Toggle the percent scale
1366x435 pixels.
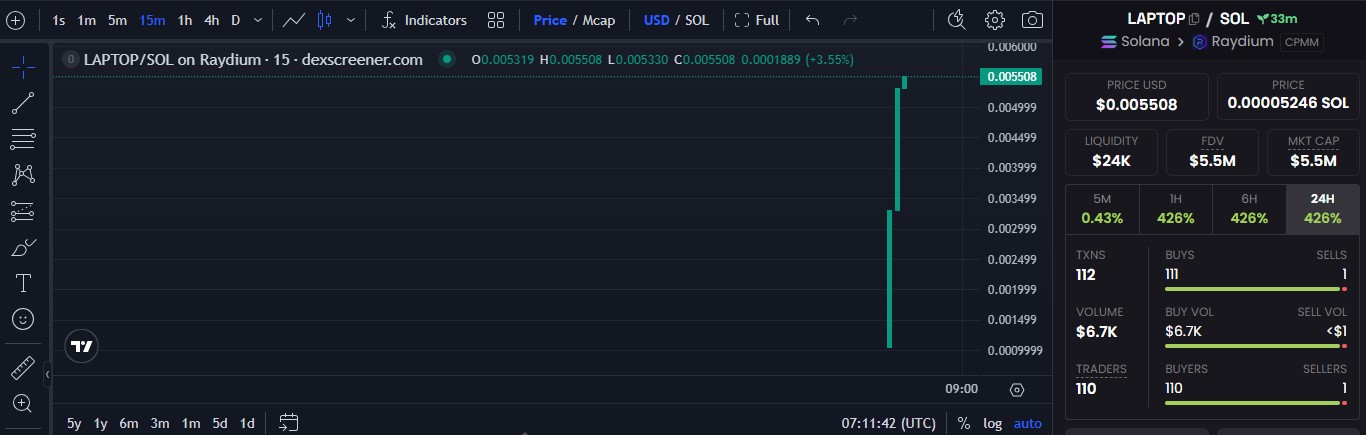tap(963, 423)
